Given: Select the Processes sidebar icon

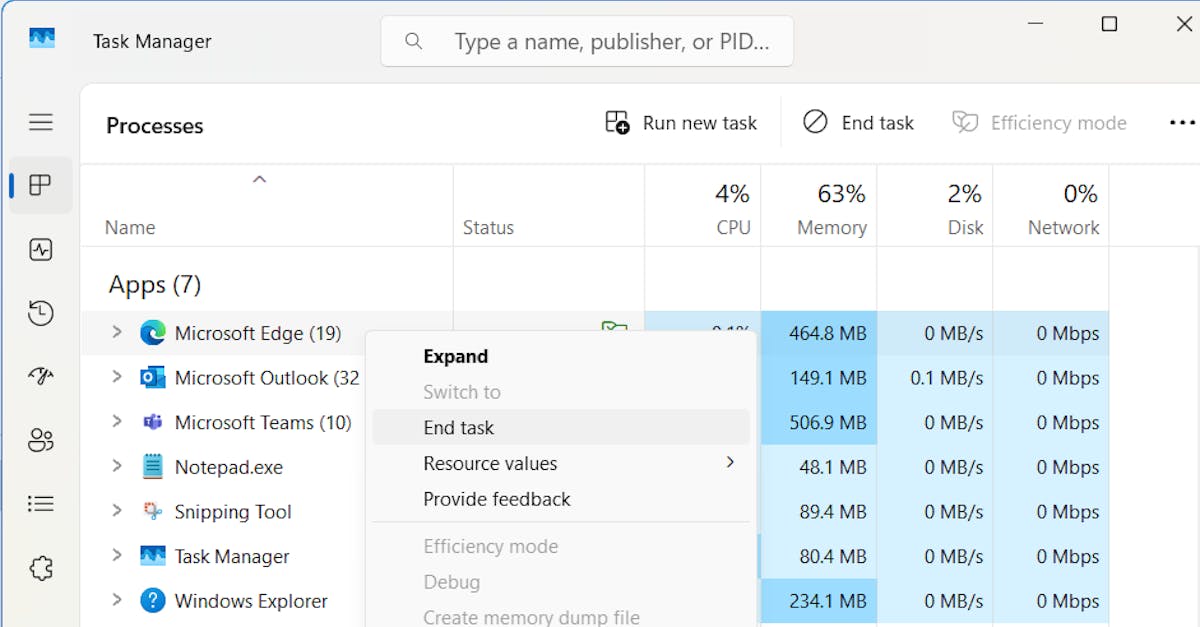Looking at the screenshot, I should click(41, 185).
